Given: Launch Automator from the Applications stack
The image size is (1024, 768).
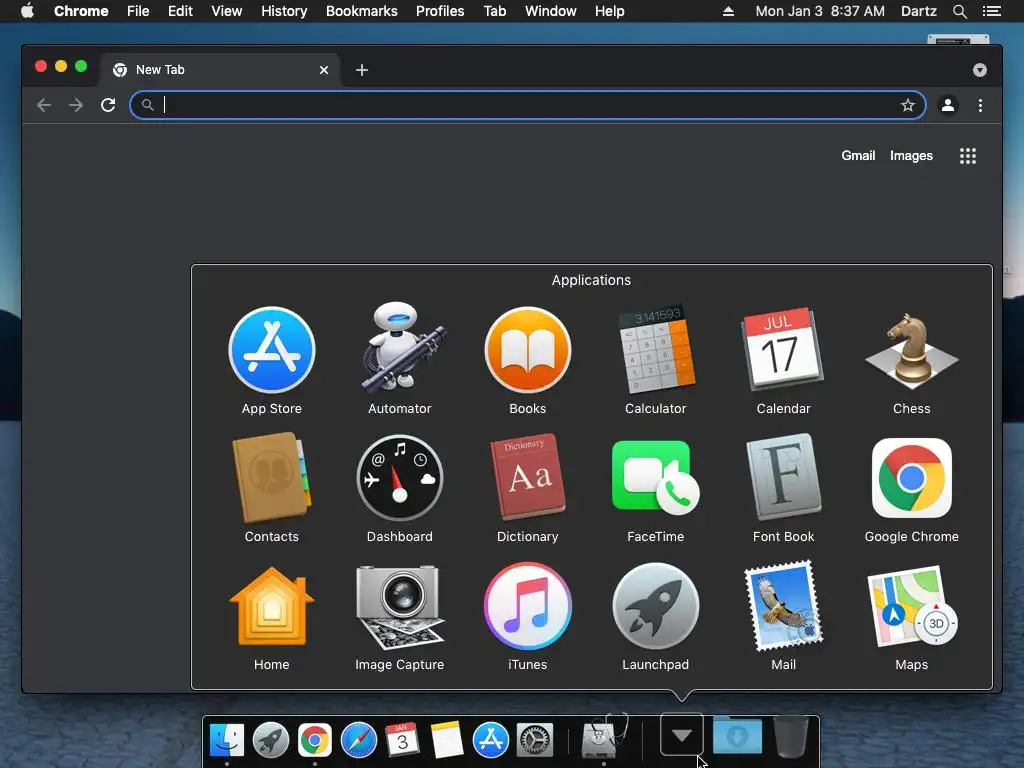Looking at the screenshot, I should (400, 349).
